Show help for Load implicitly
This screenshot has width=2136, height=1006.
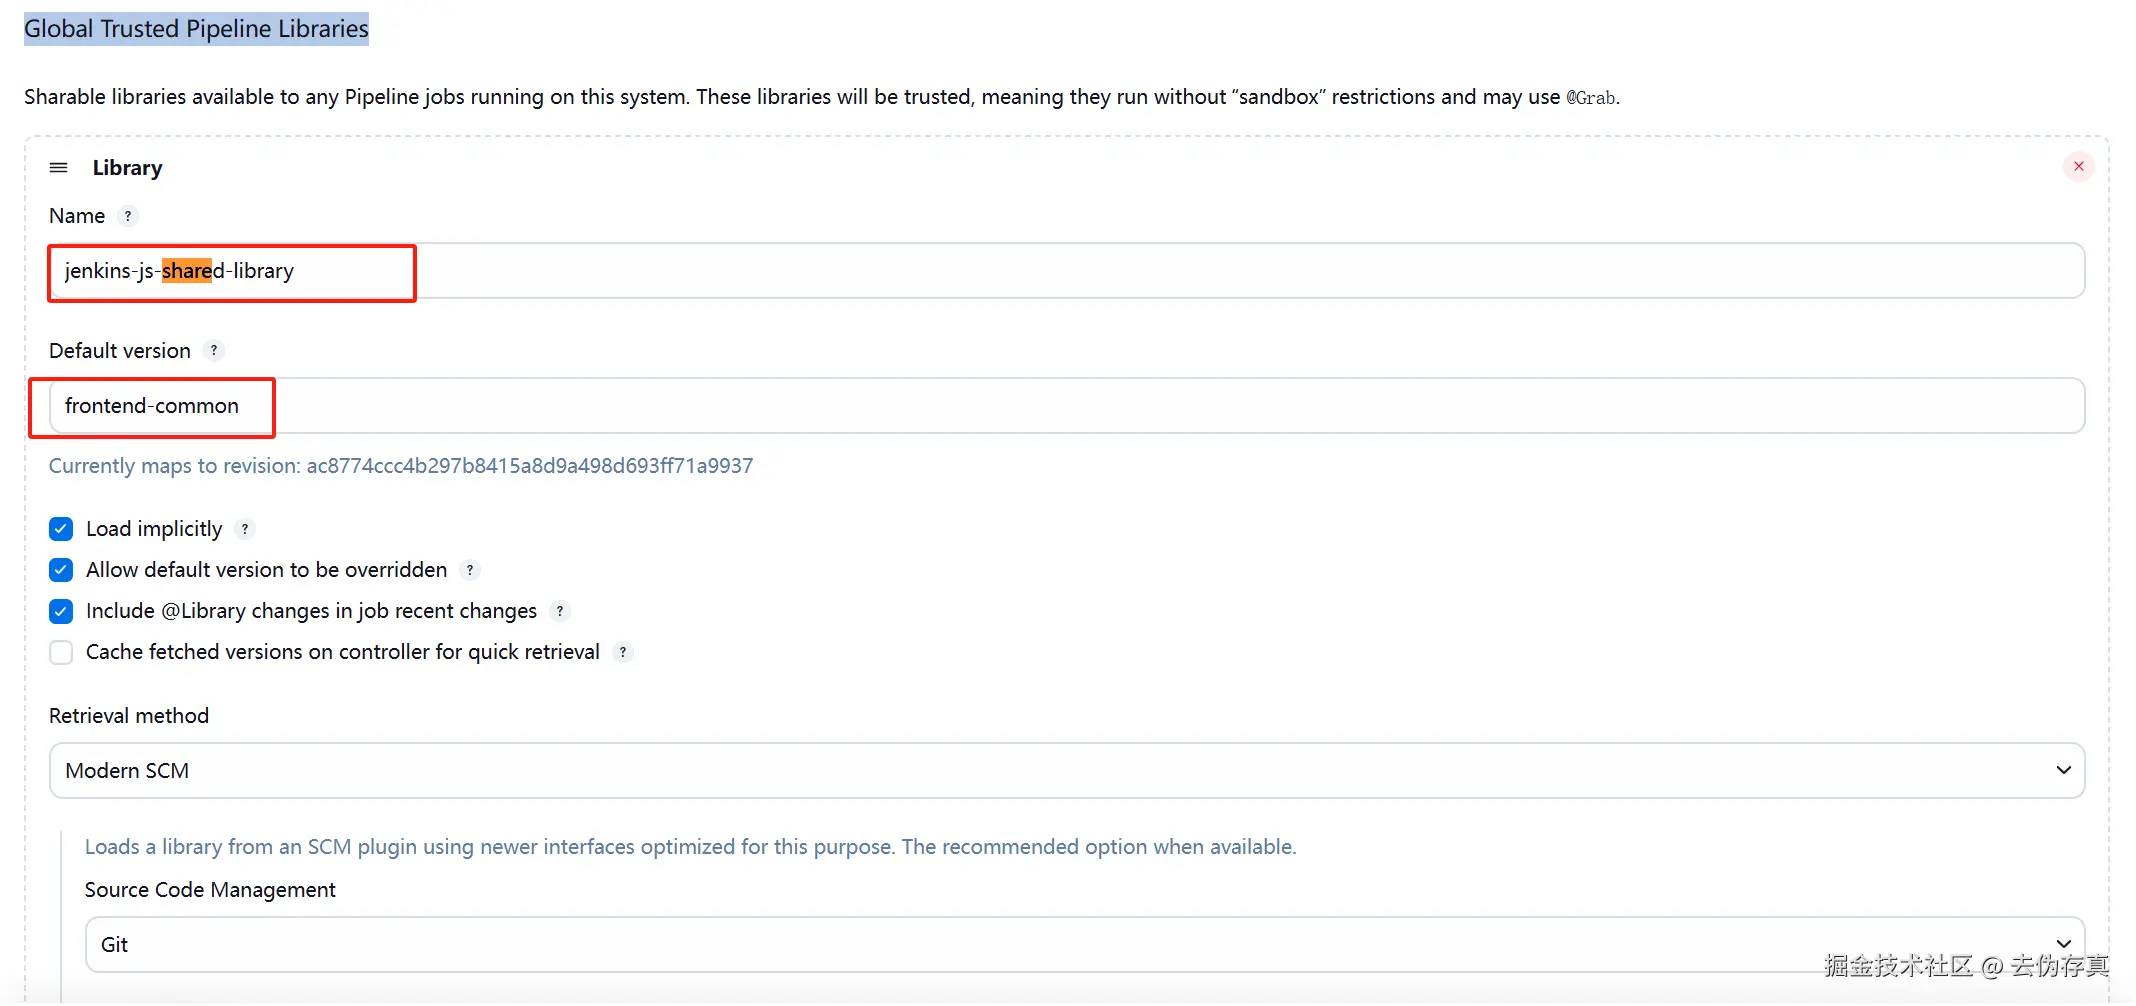pyautogui.click(x=245, y=529)
